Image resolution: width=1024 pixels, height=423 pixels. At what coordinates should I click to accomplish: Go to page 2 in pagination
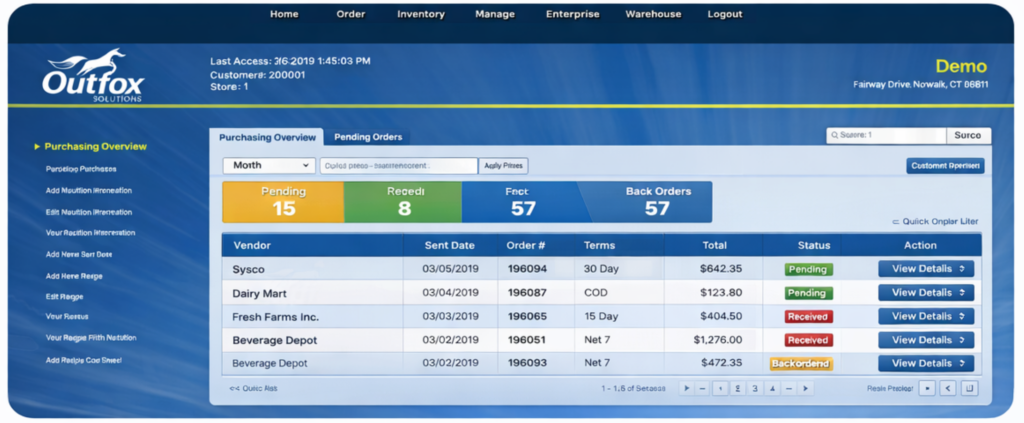coord(737,388)
